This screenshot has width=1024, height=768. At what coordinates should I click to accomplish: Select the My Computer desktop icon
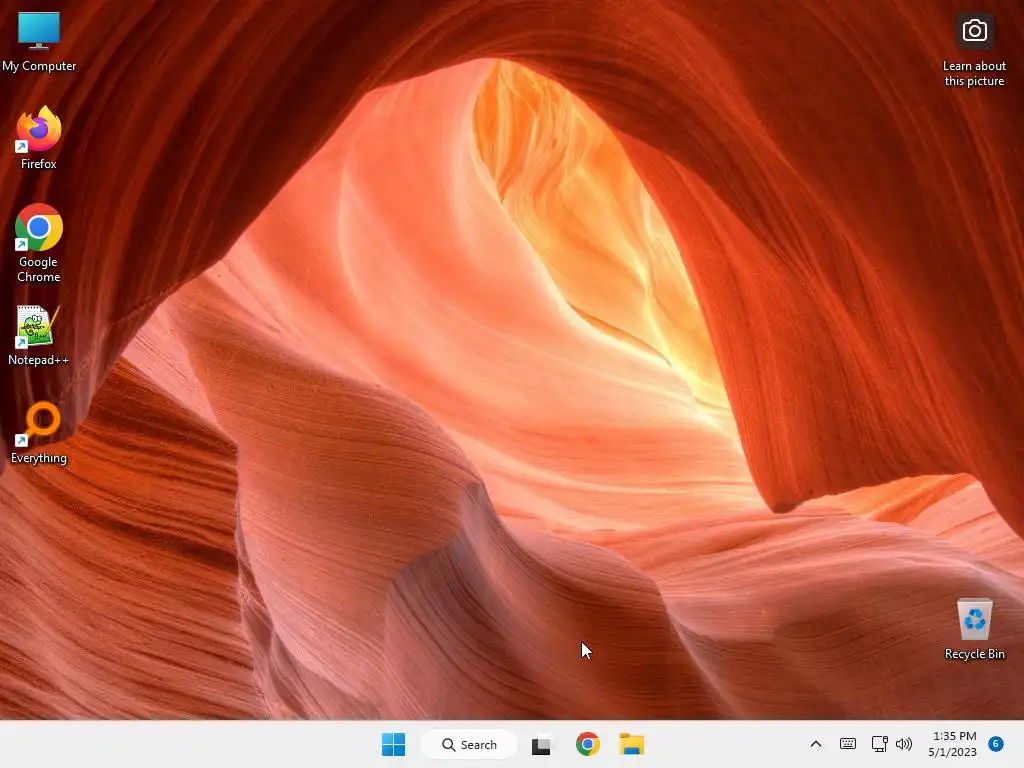pos(39,40)
